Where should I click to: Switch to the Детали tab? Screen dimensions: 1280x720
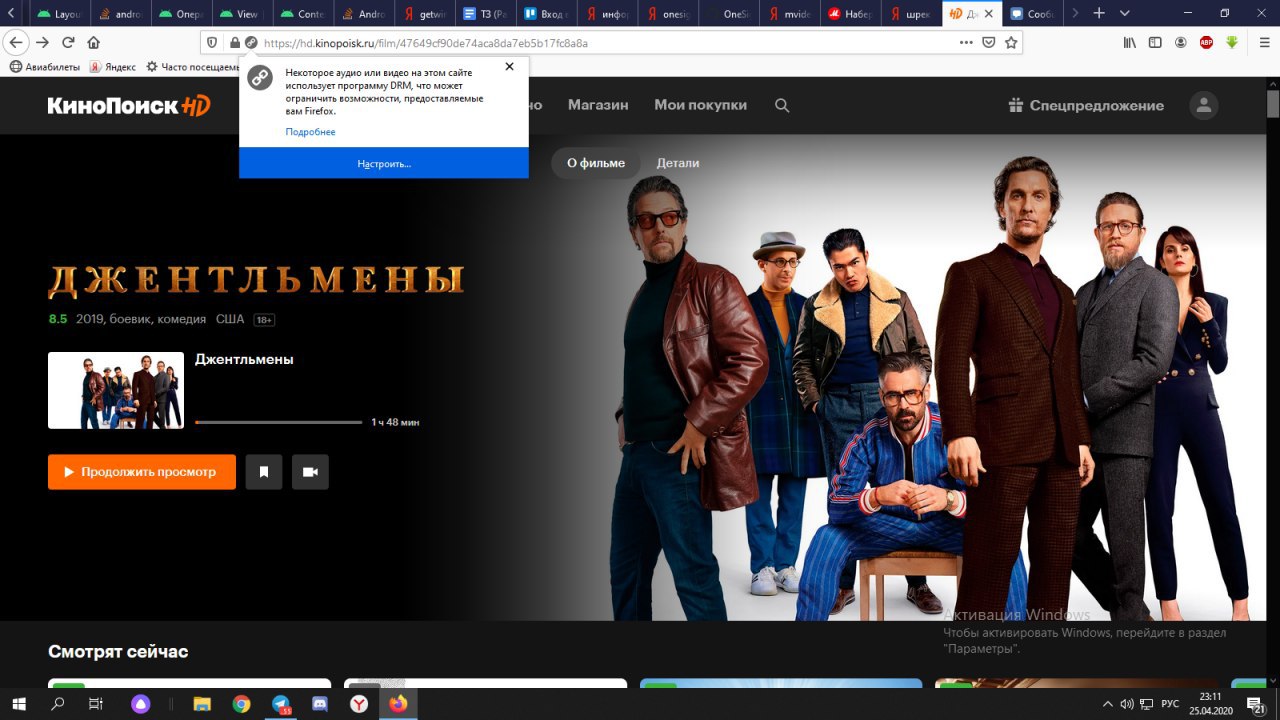click(678, 163)
